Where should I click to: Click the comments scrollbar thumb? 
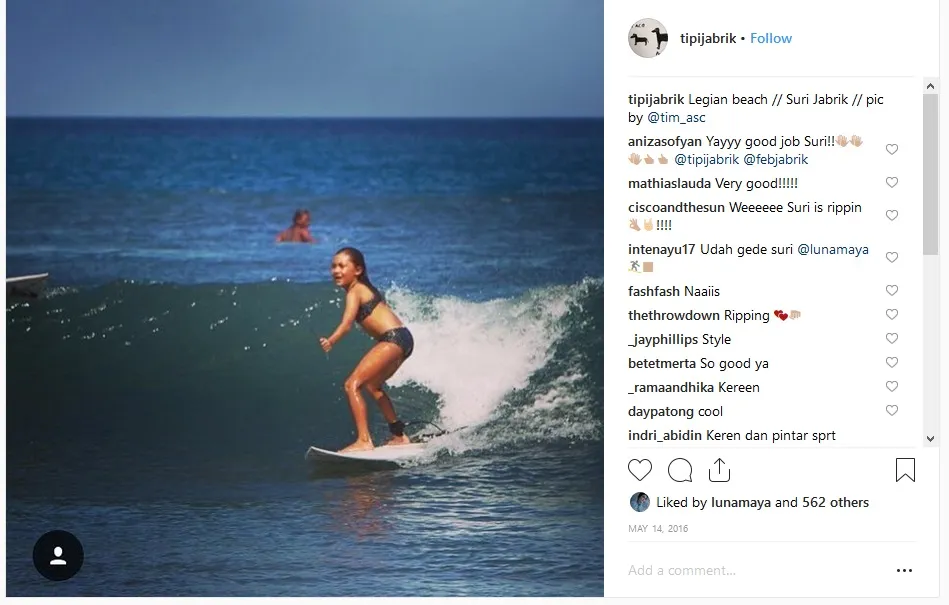tap(930, 174)
